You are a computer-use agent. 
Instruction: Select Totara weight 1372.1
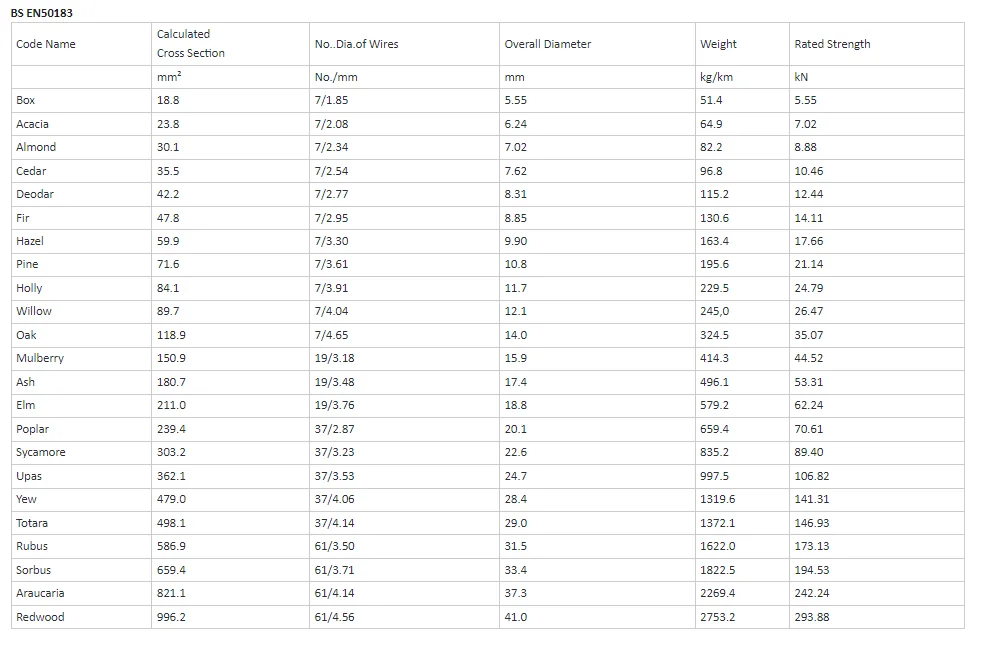pos(717,523)
